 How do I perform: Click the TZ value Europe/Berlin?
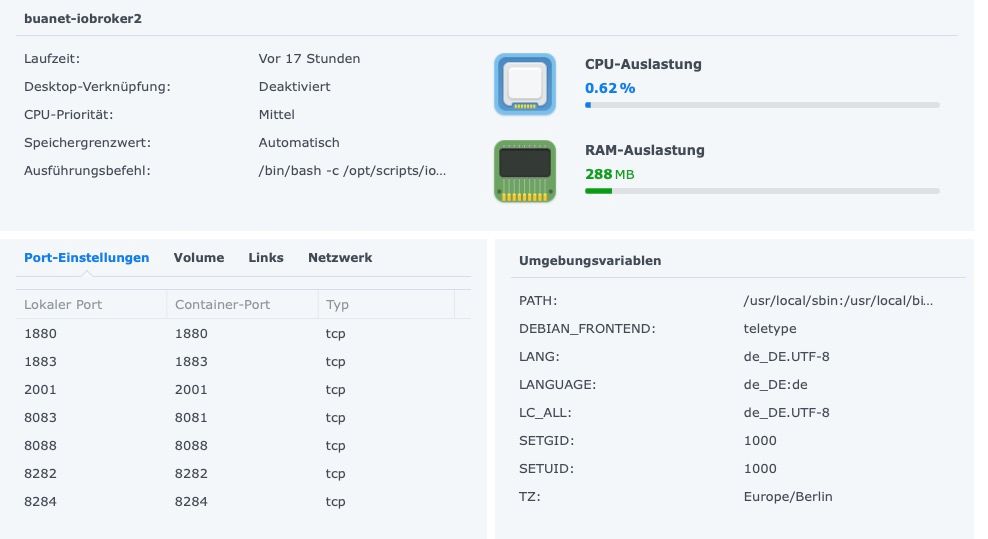788,497
